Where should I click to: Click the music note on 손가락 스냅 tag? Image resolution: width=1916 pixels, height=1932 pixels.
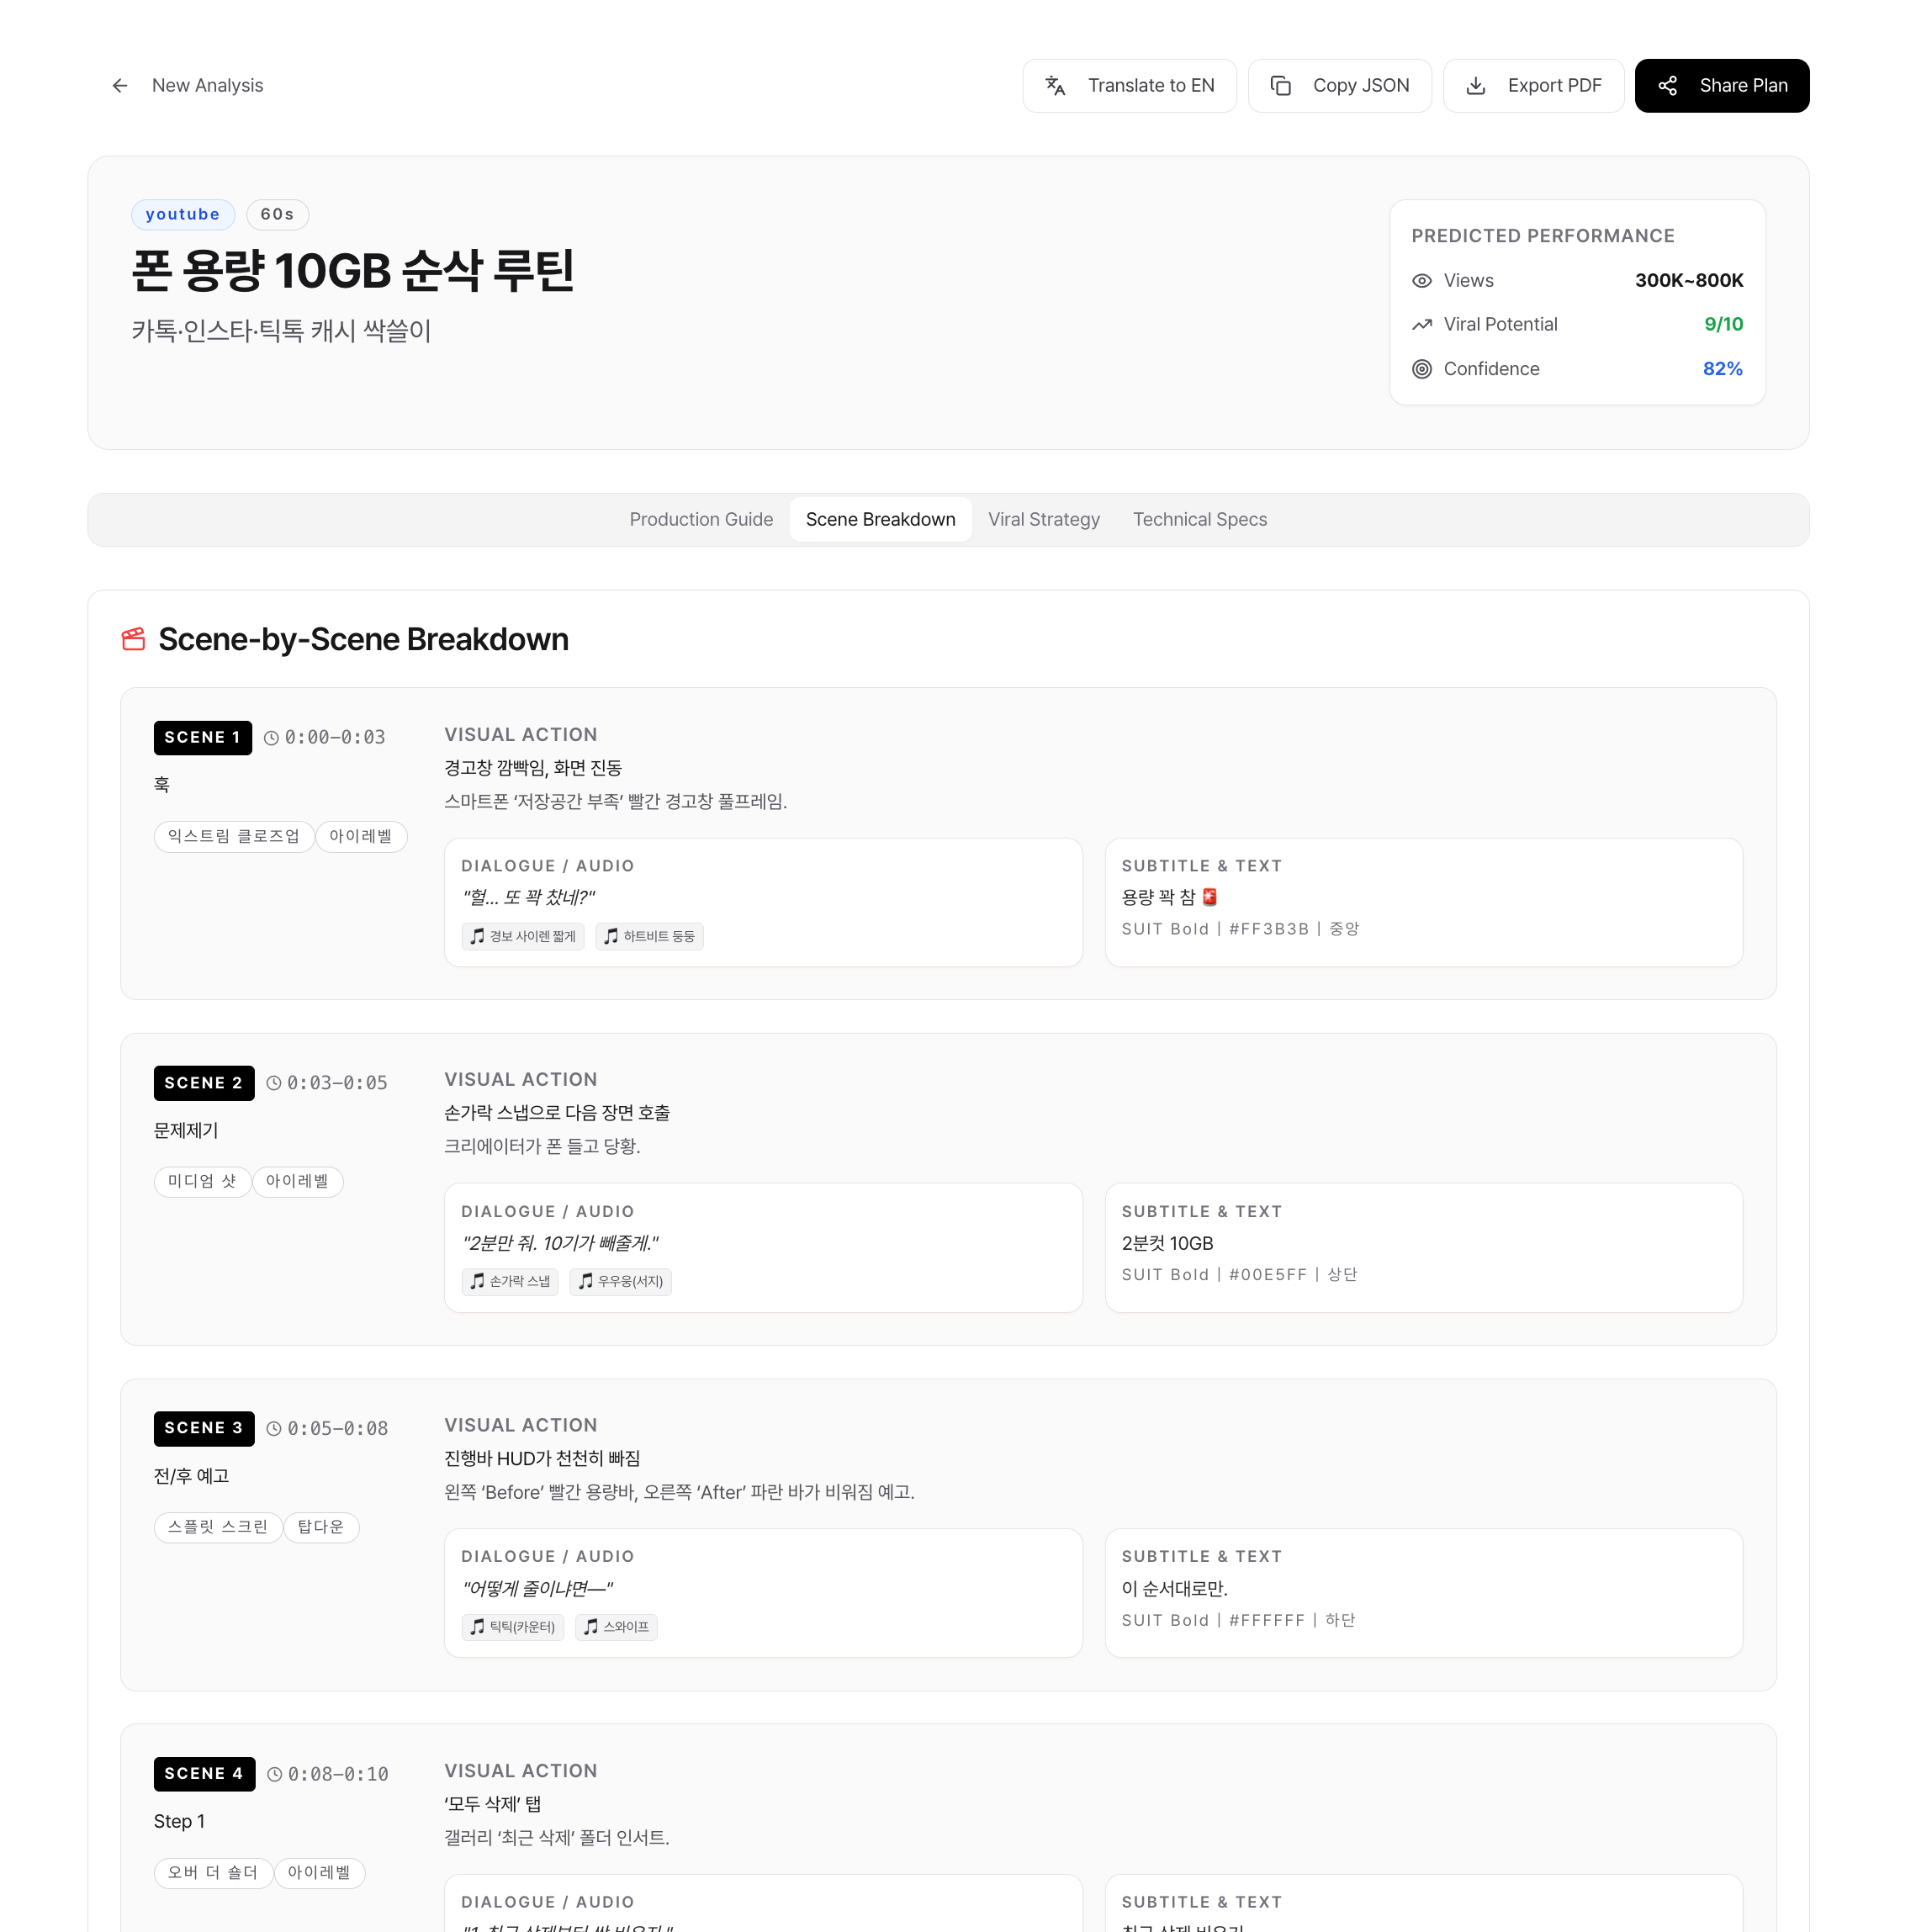(477, 1281)
